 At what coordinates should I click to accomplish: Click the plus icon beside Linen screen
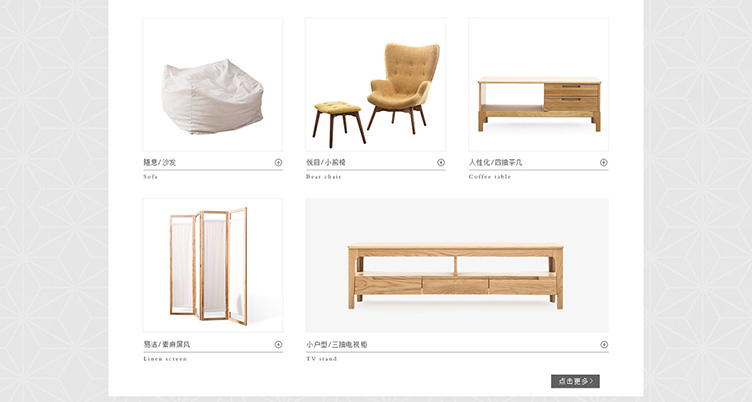pos(278,344)
